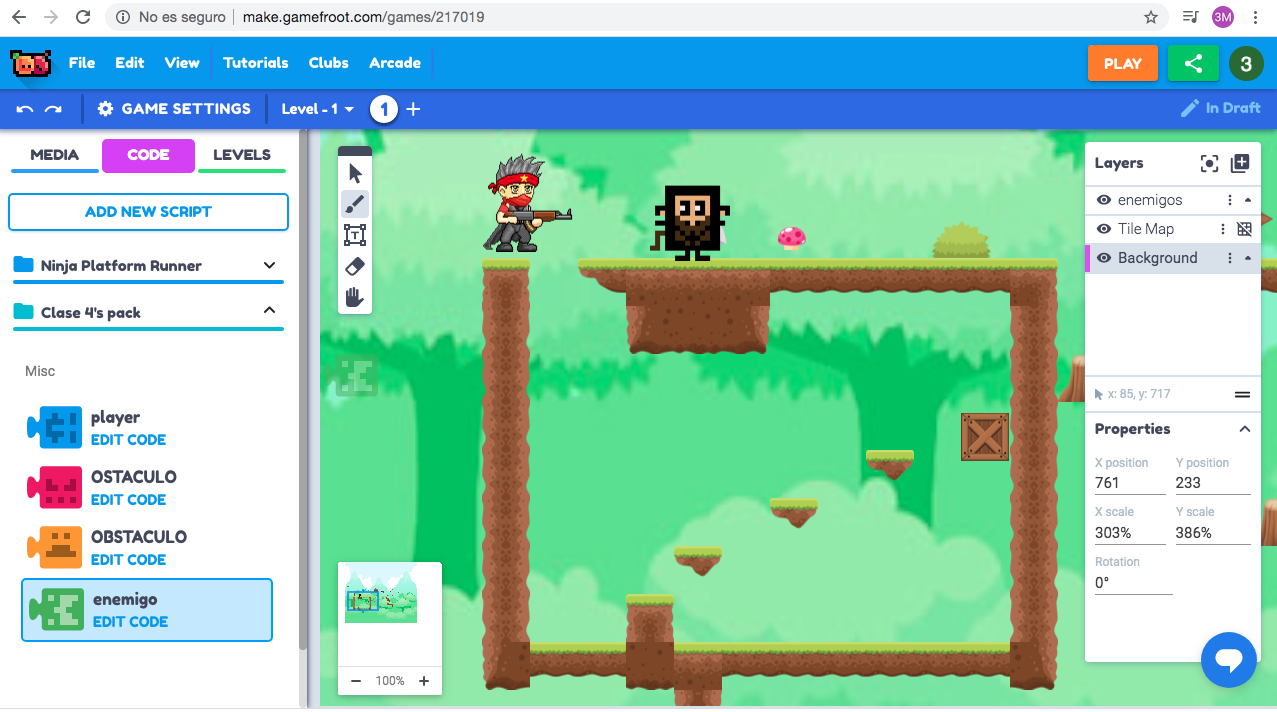
Task: Pick the text selection box tool
Action: tap(355, 235)
